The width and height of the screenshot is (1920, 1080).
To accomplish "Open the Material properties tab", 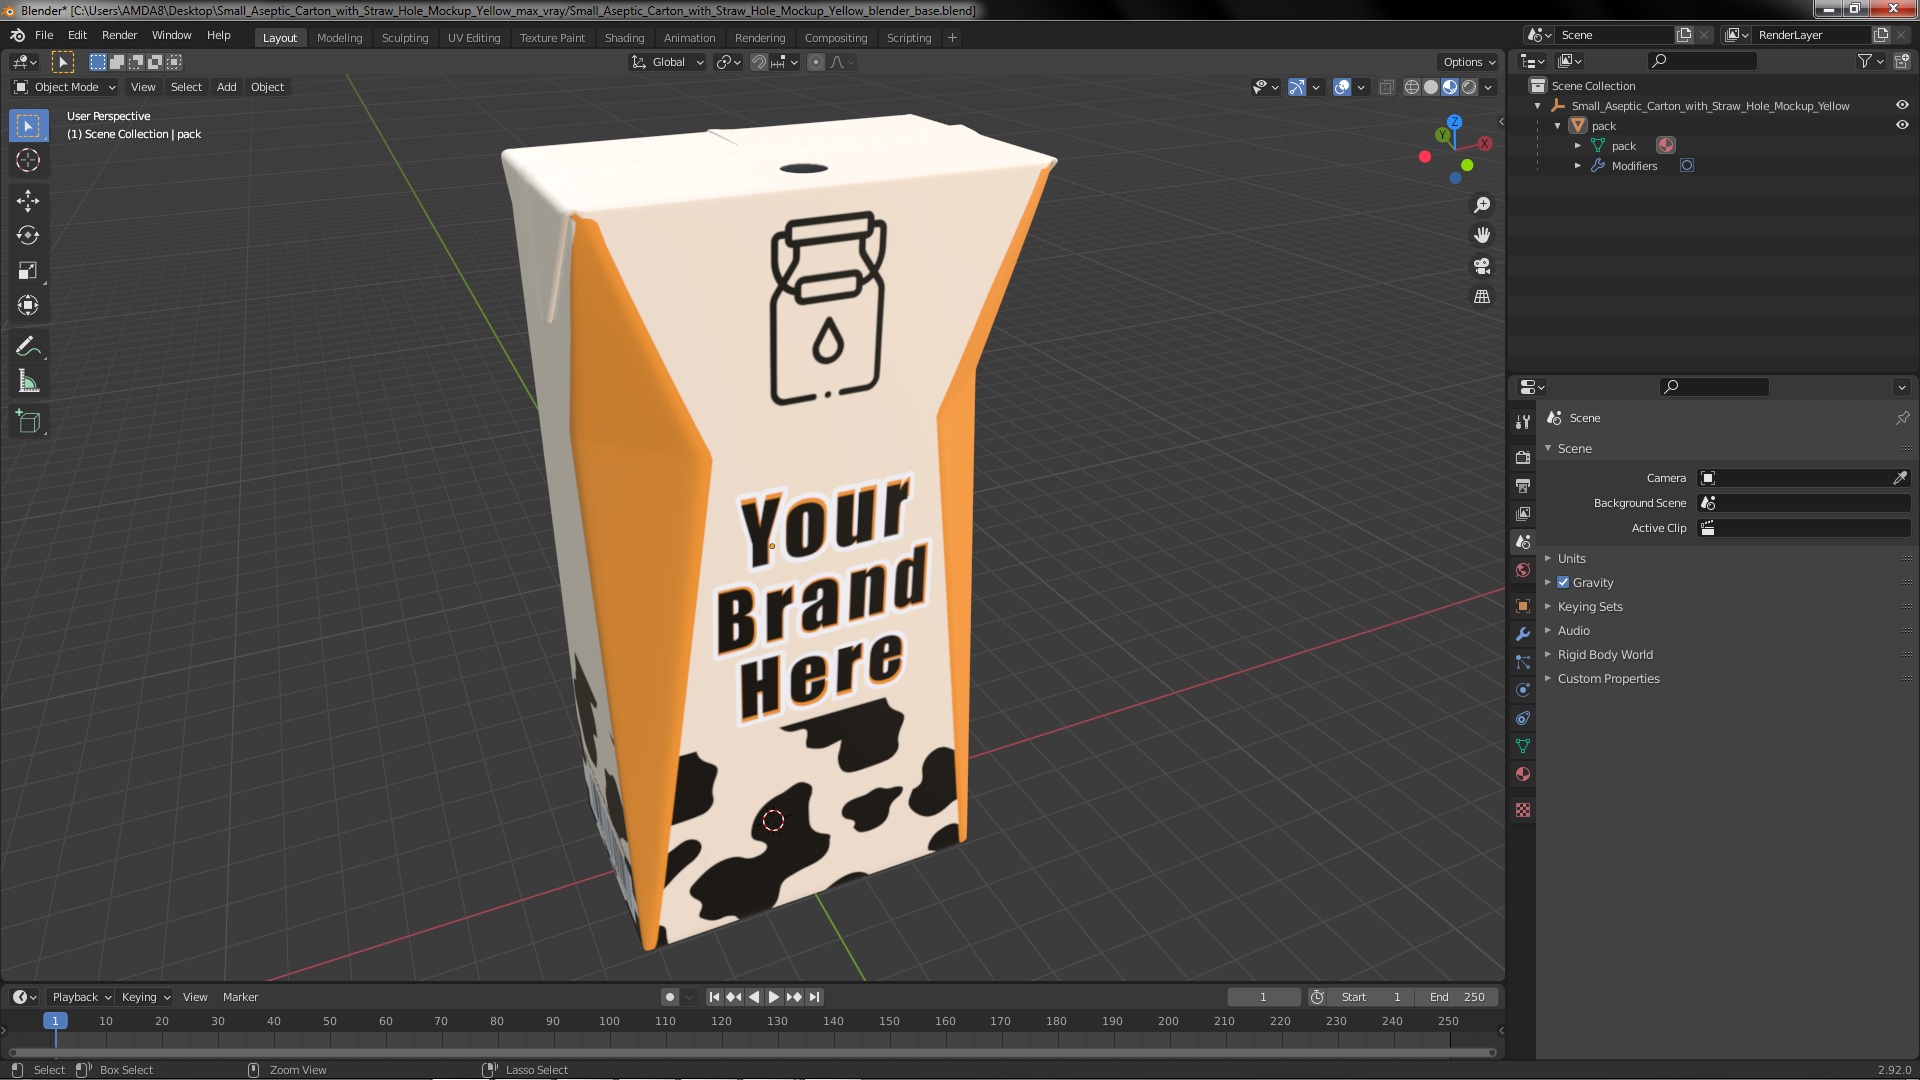I will 1523,774.
